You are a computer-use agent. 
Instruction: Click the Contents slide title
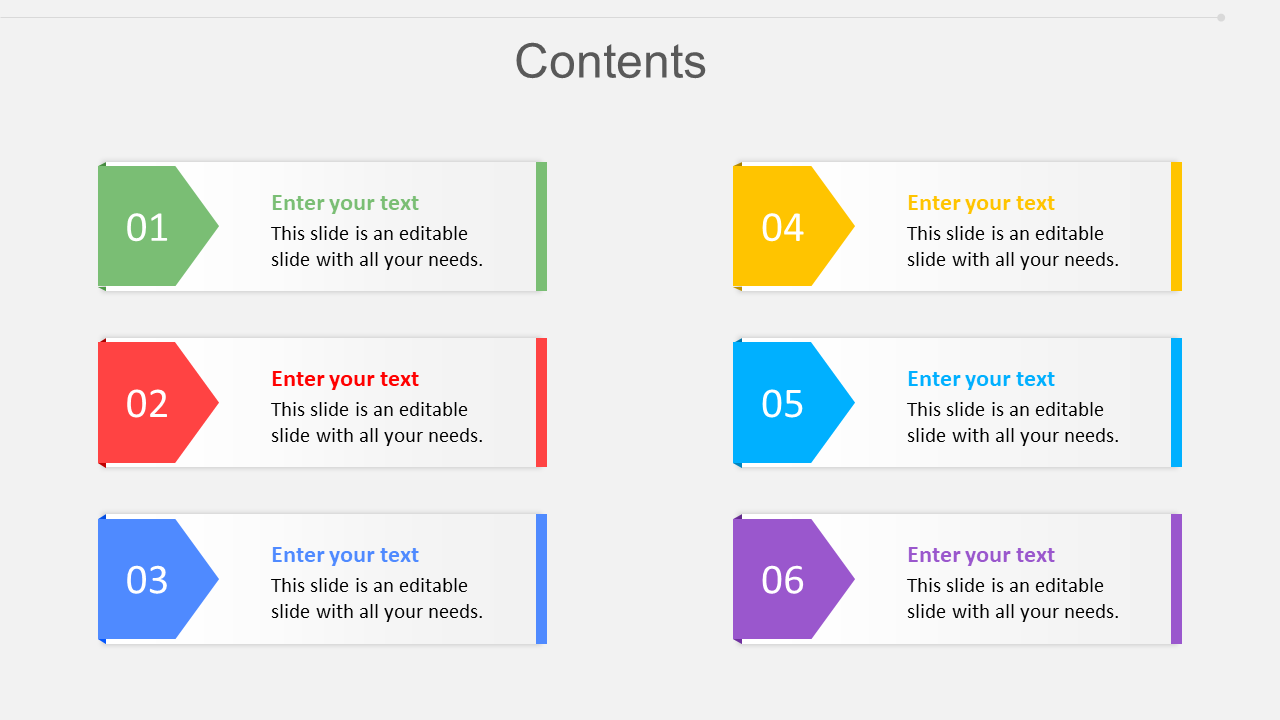tap(610, 61)
